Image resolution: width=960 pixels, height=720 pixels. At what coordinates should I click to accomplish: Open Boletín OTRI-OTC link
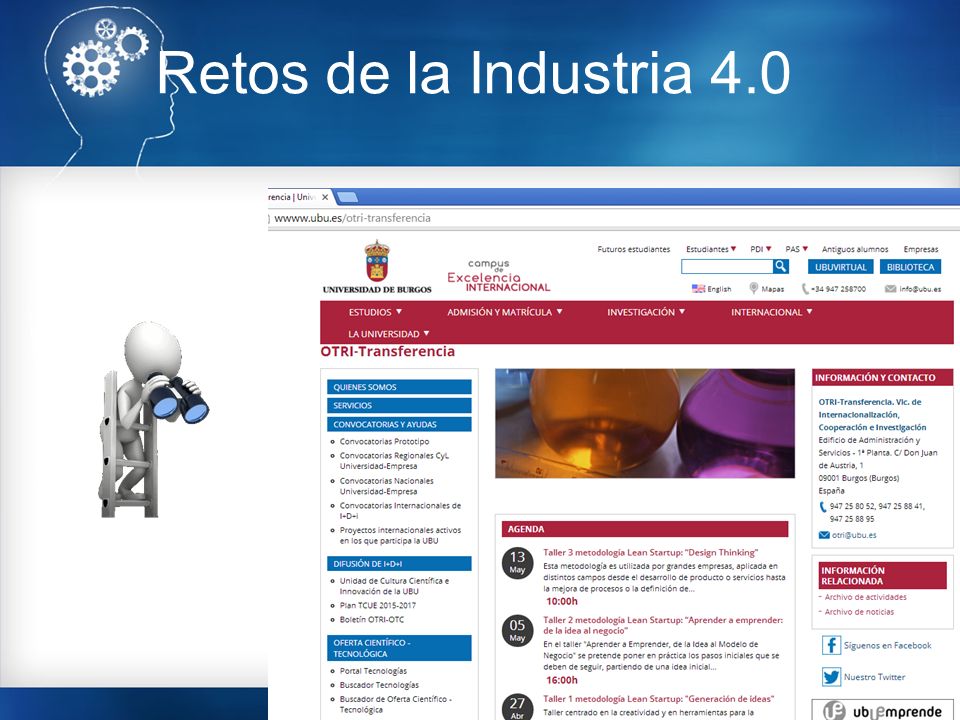pos(372,619)
